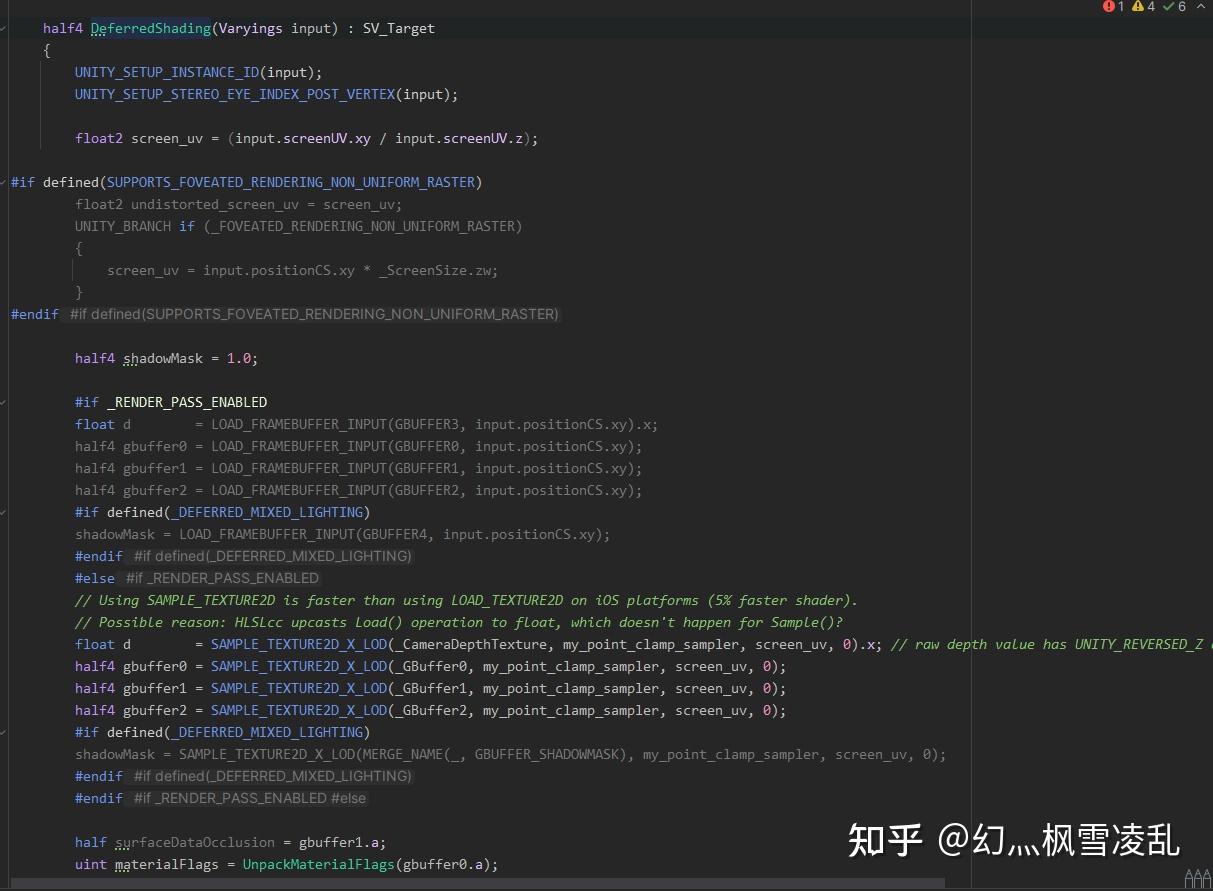Click LOAD_FRAMEBUFFER_INPUT on the GBUFFER0 line
1213x891 pixels.
(299, 446)
